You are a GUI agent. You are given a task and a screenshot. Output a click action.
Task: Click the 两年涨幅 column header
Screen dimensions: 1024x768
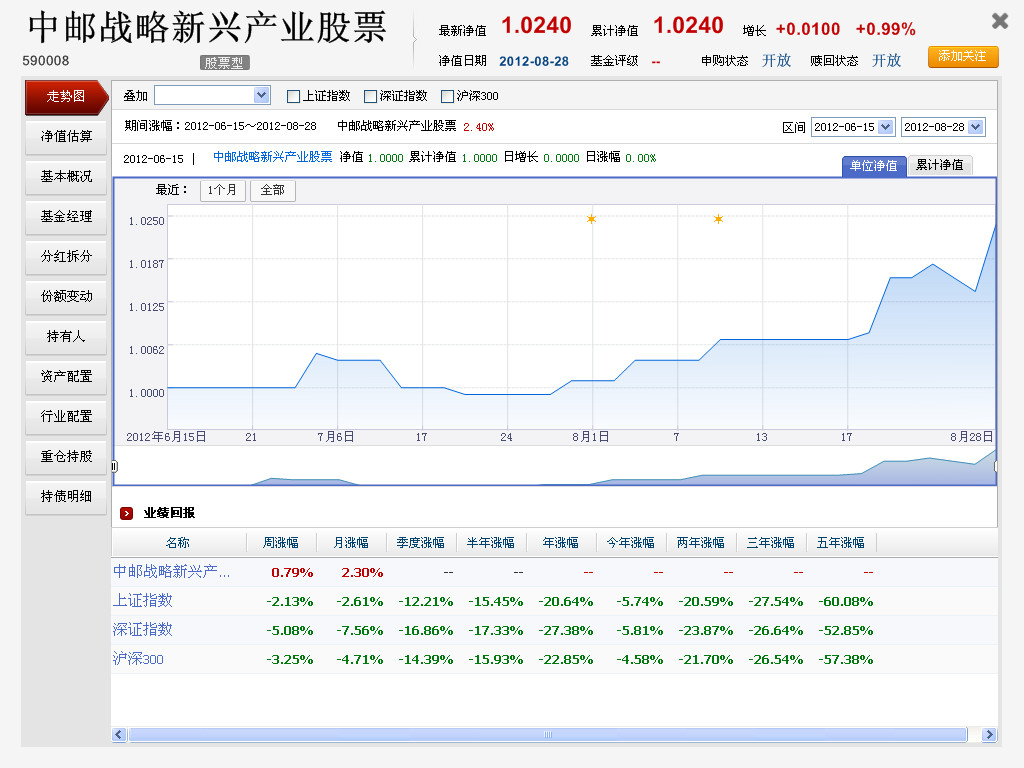pos(700,543)
